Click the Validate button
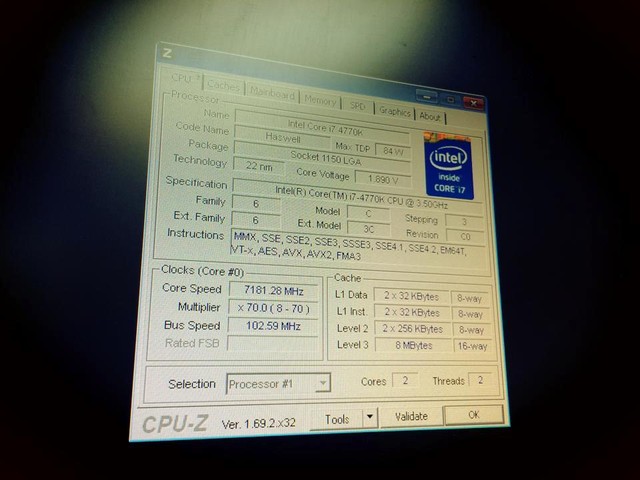The image size is (640, 480). (411, 416)
